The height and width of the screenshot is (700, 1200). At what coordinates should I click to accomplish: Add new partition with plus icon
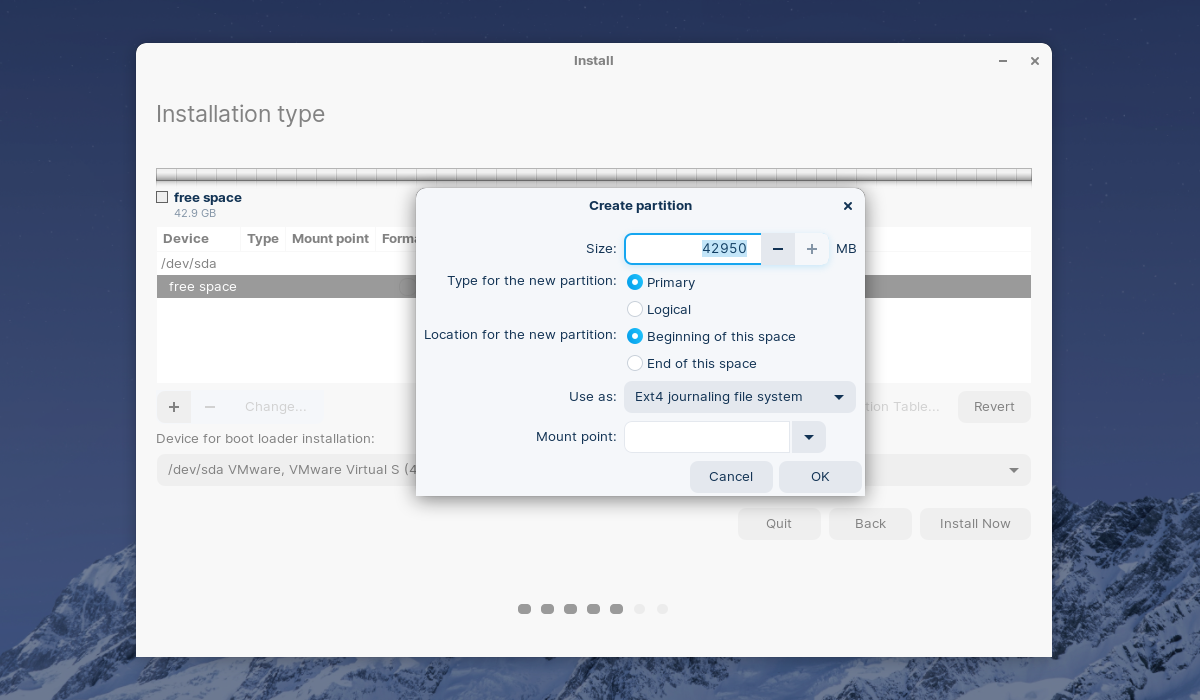tap(174, 407)
